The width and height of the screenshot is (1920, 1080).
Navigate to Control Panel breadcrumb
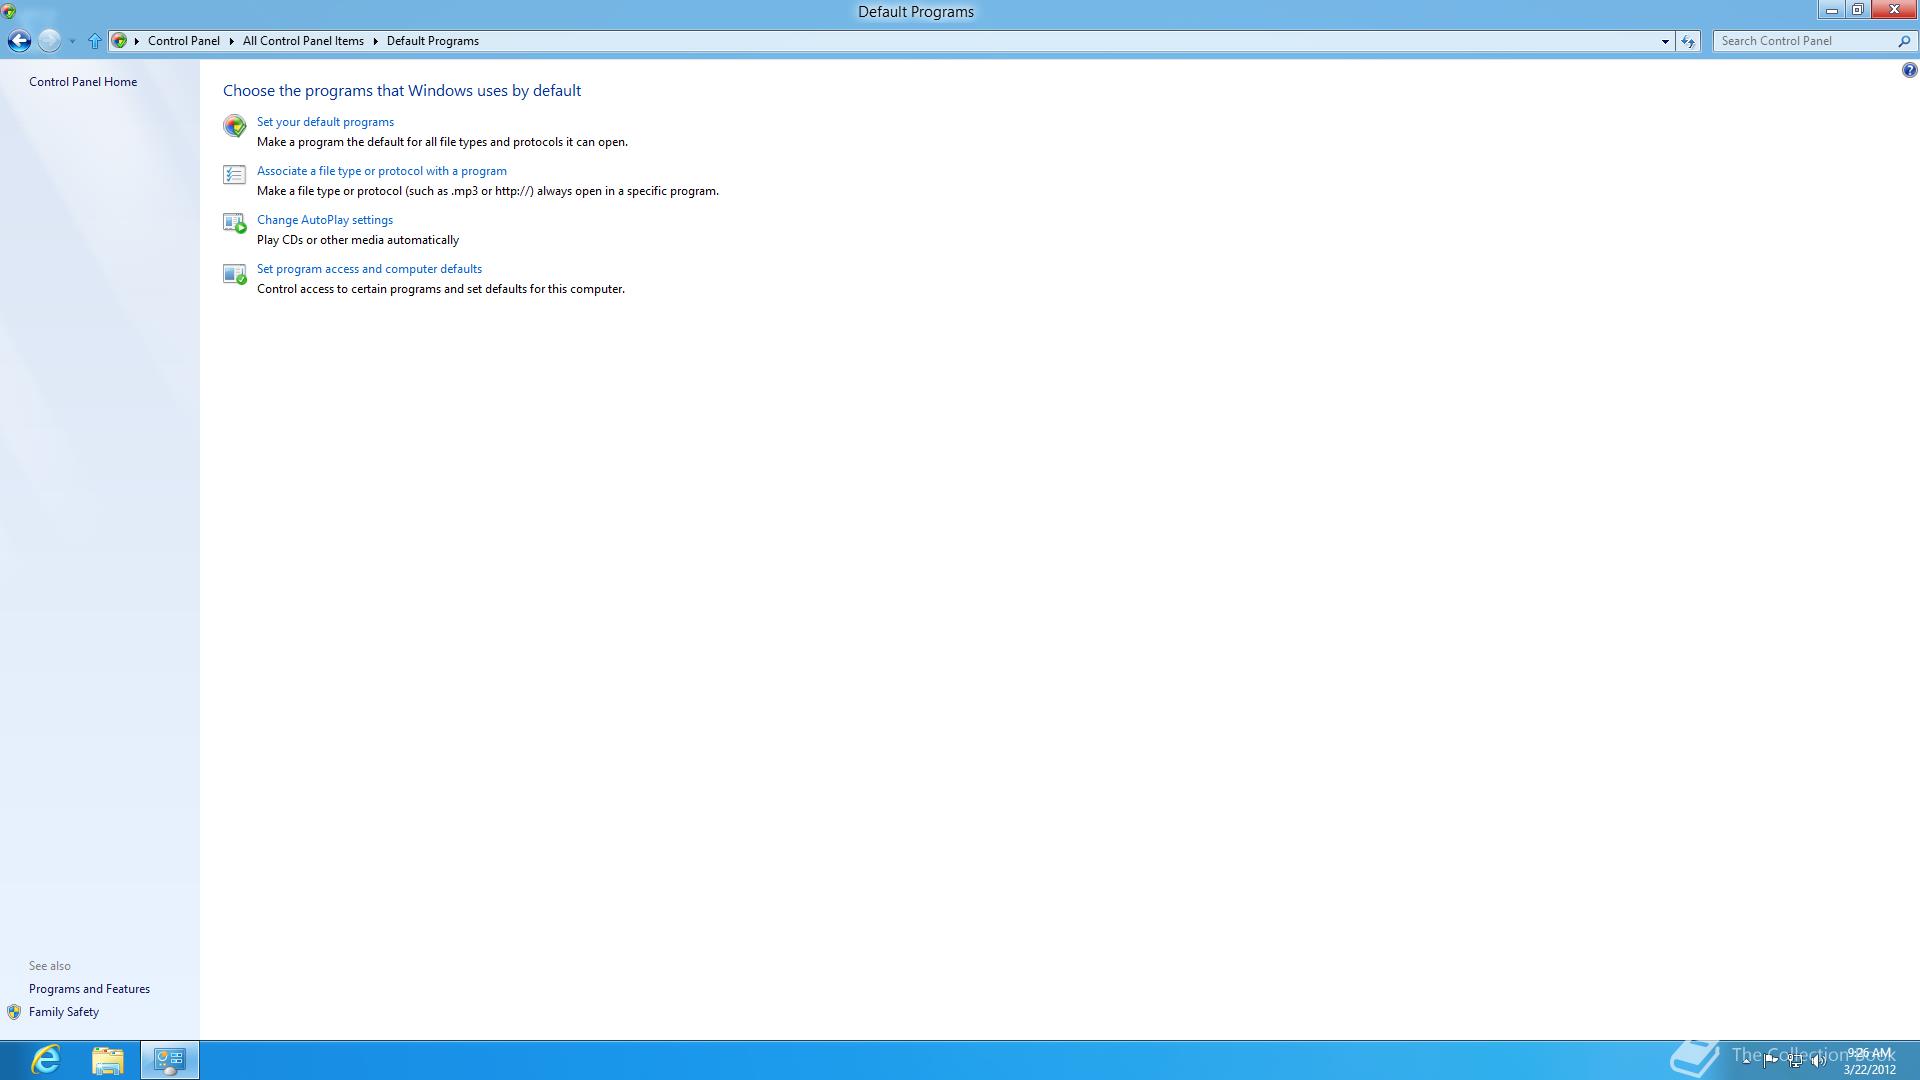pyautogui.click(x=183, y=41)
